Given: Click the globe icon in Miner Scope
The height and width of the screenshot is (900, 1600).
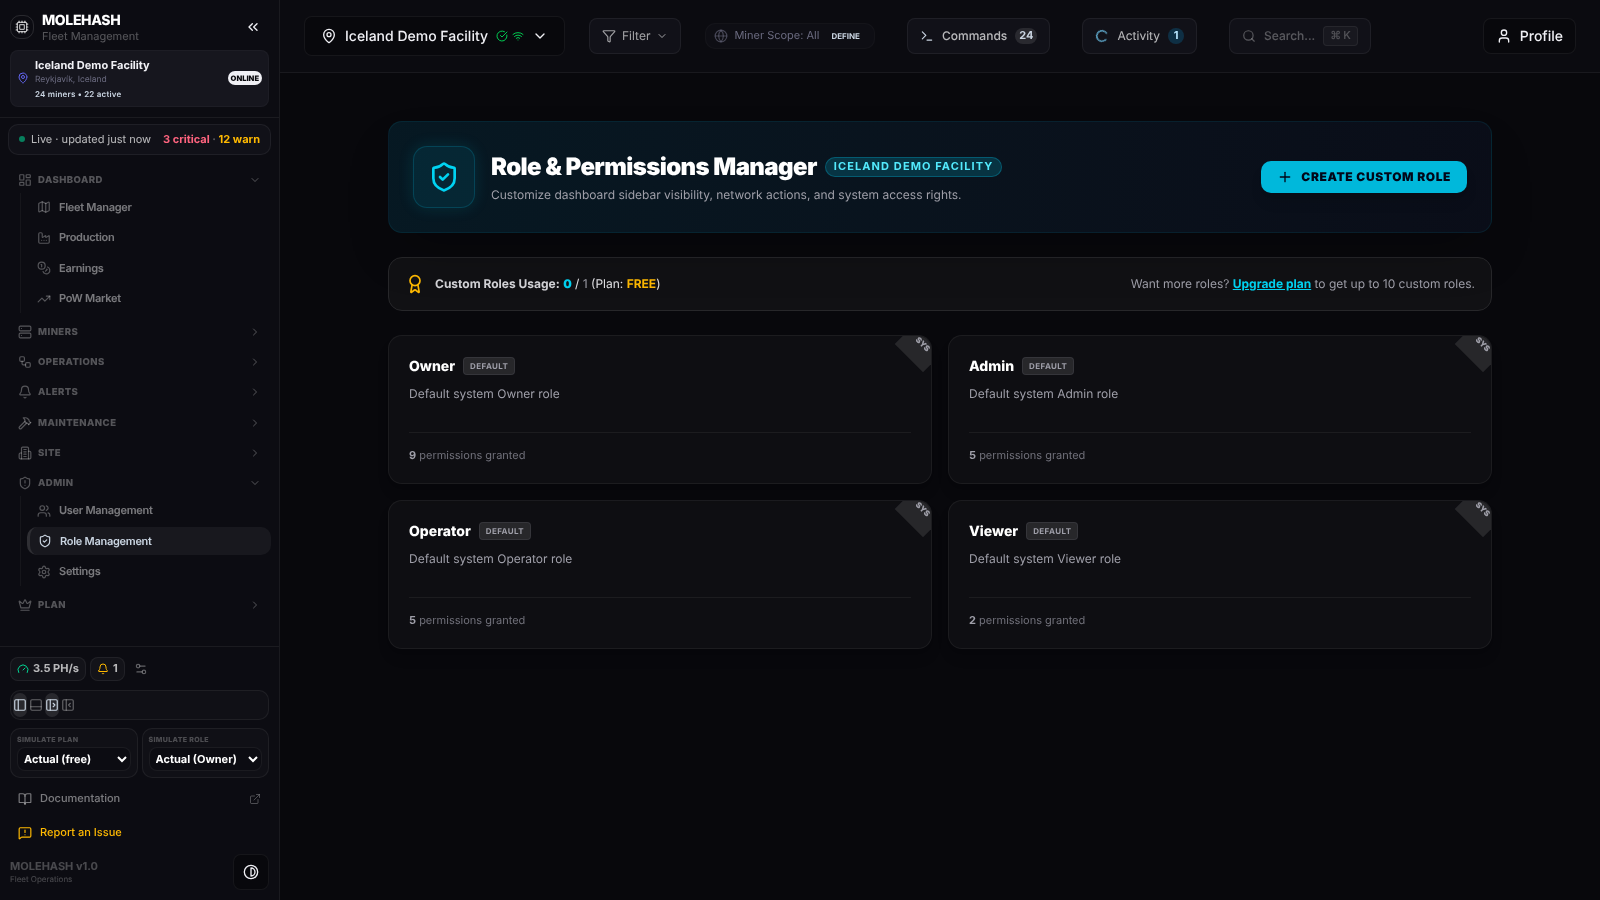Looking at the screenshot, I should pos(721,36).
